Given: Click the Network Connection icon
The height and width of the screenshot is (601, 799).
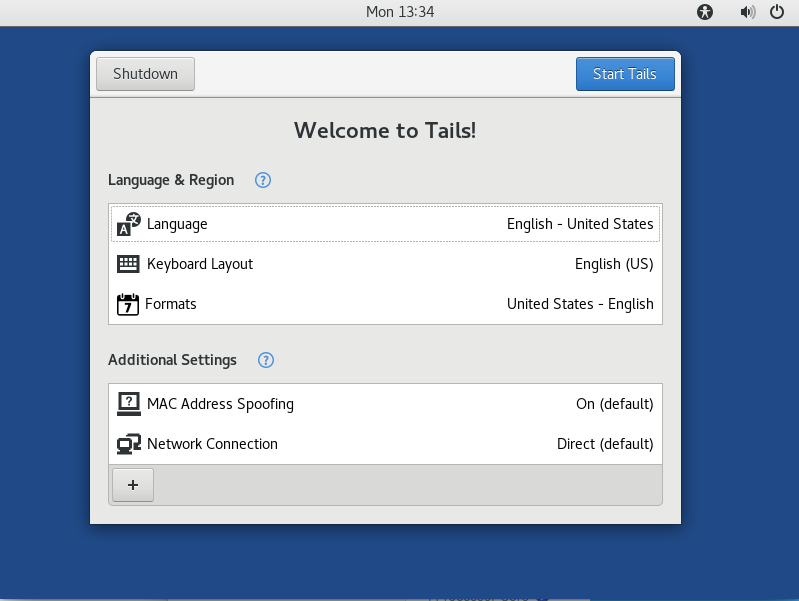Looking at the screenshot, I should [128, 444].
